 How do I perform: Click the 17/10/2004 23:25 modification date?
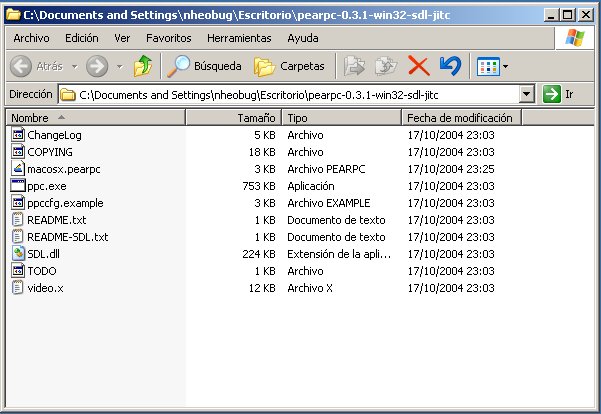[x=451, y=169]
